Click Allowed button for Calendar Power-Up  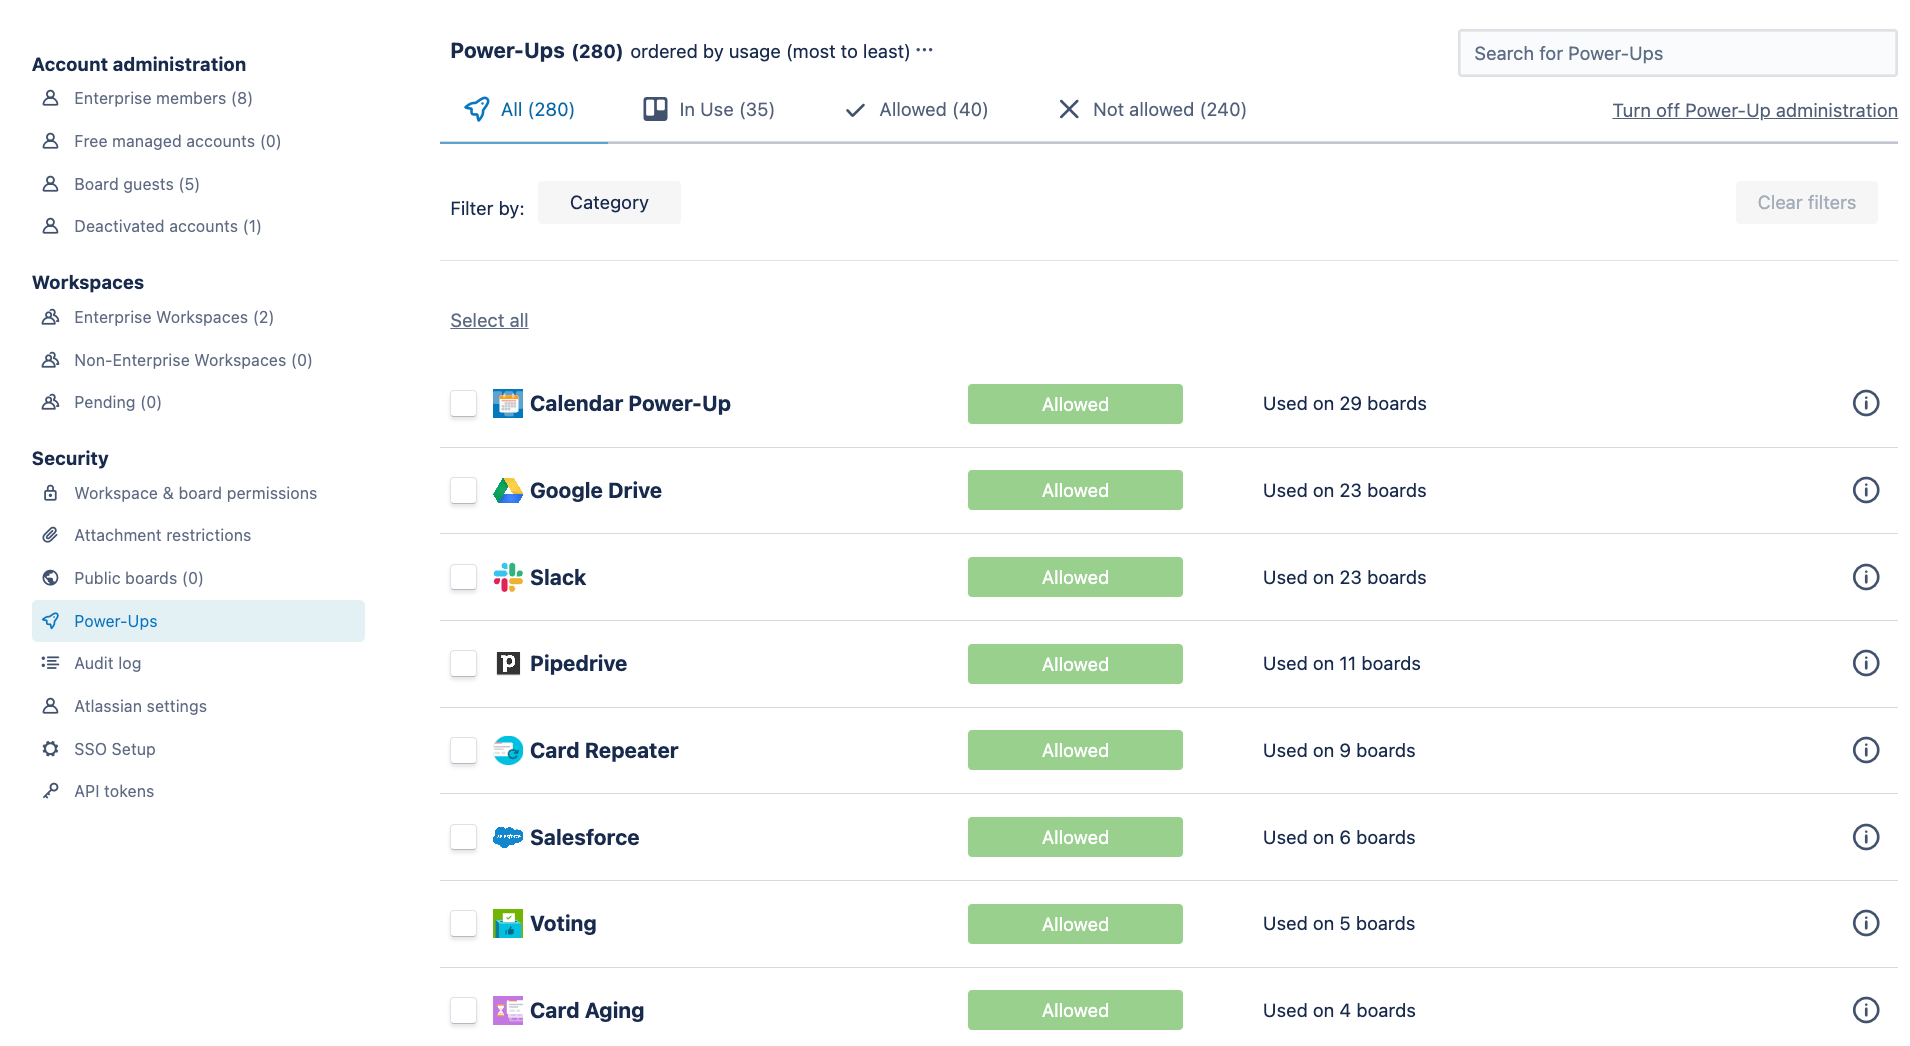pos(1075,404)
